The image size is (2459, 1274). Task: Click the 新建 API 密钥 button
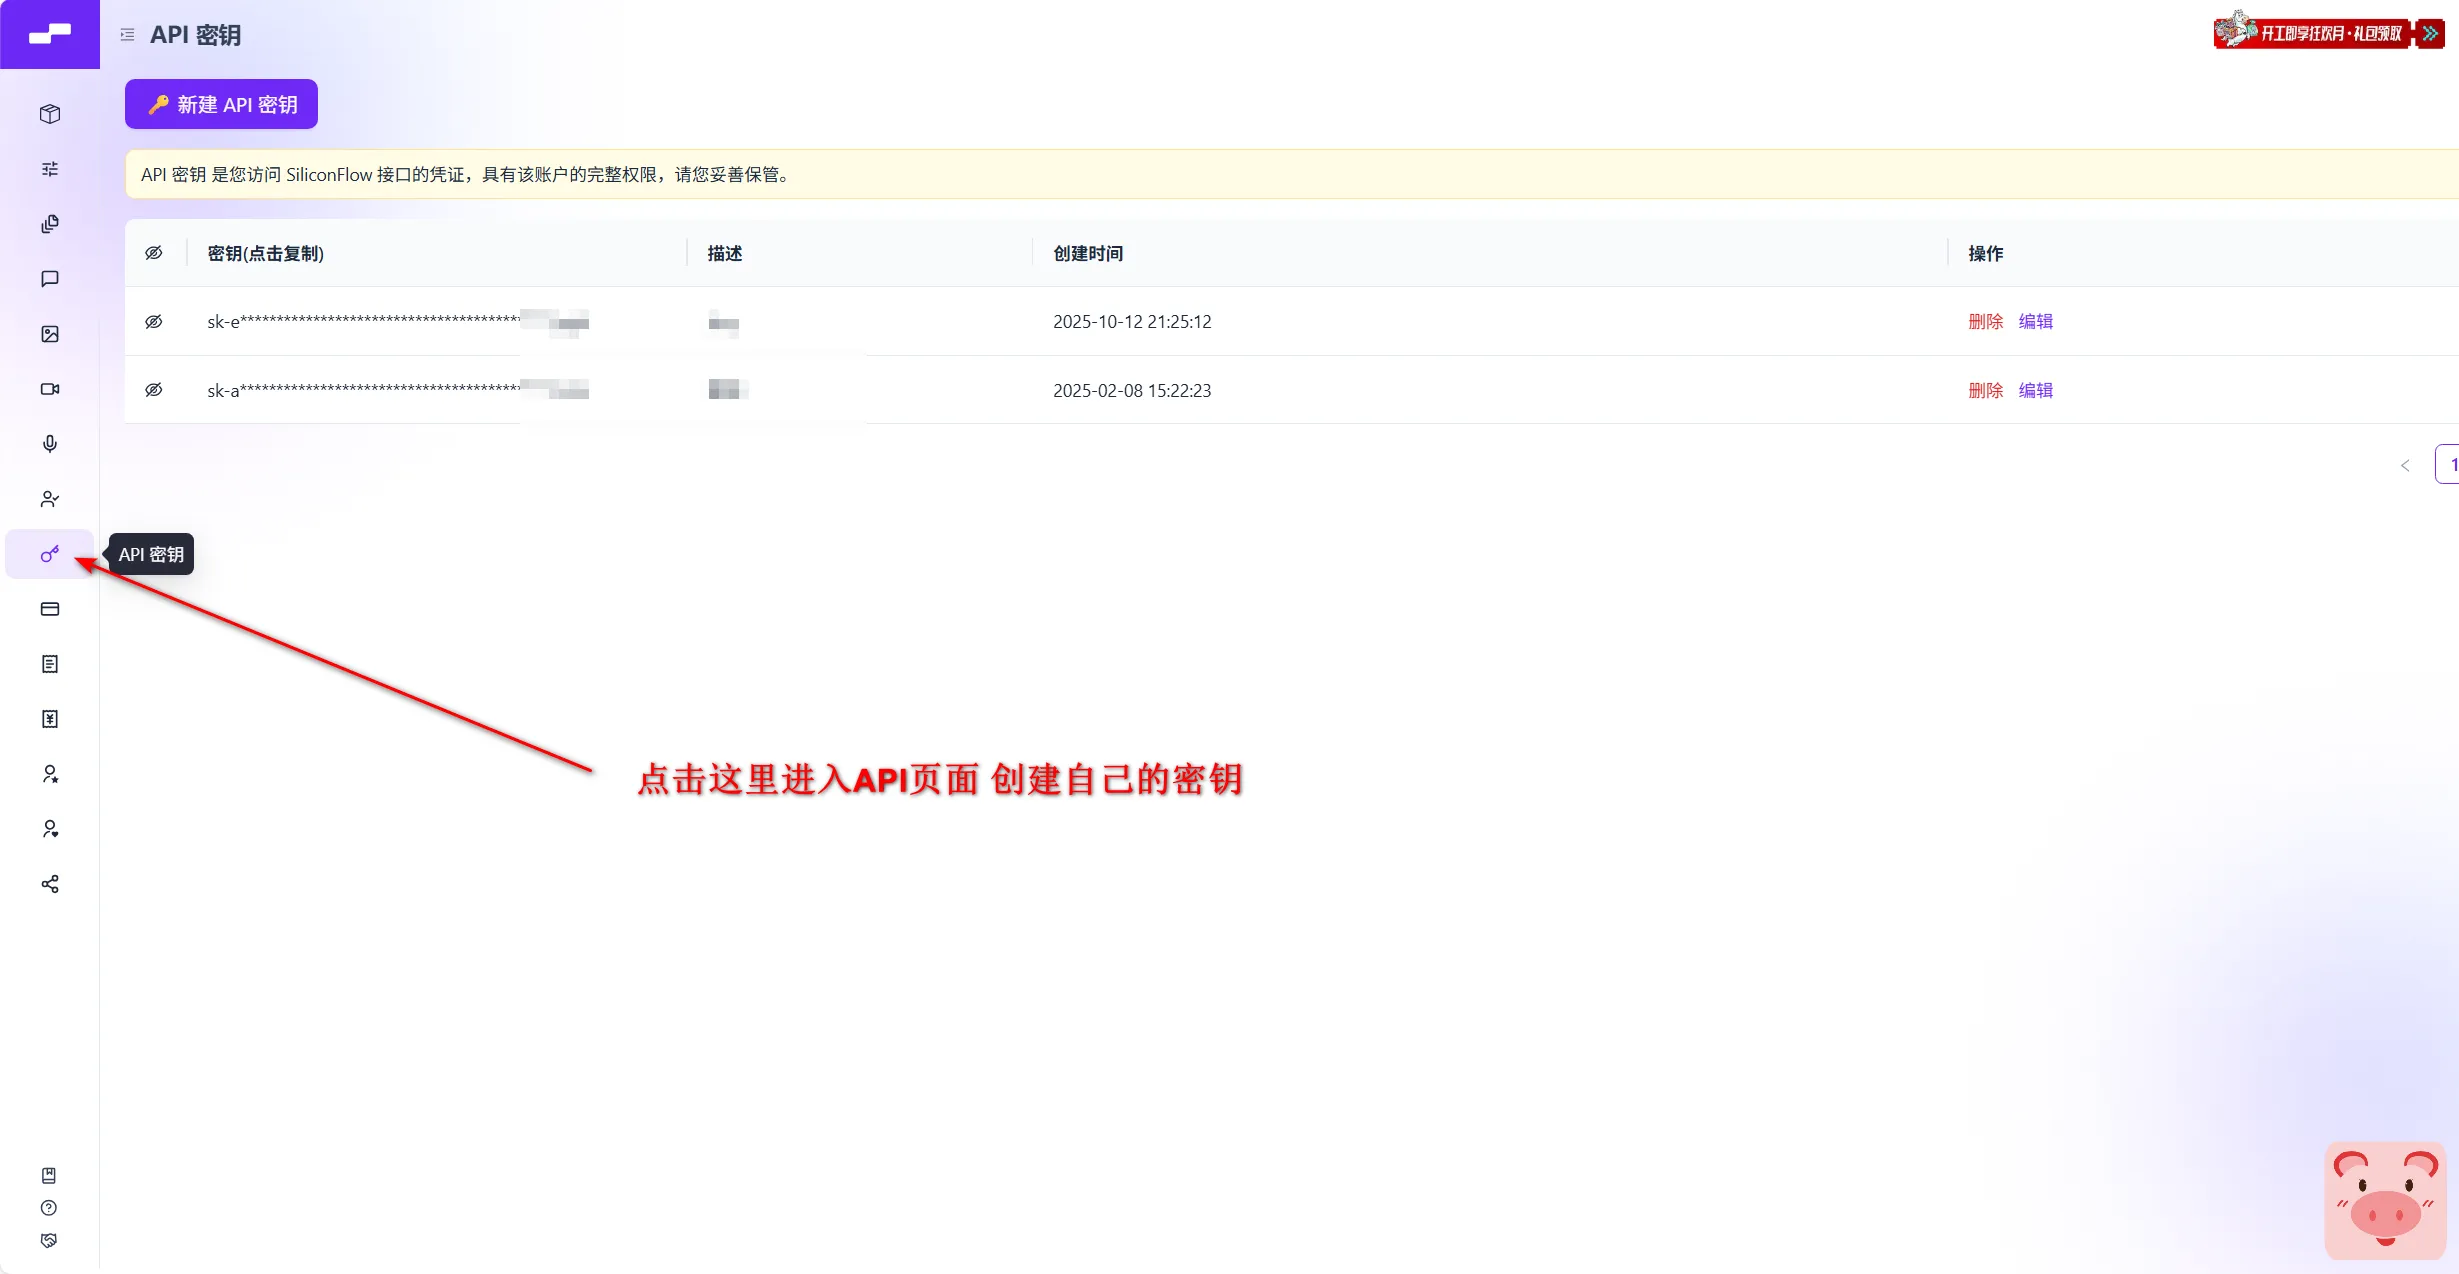click(x=221, y=104)
